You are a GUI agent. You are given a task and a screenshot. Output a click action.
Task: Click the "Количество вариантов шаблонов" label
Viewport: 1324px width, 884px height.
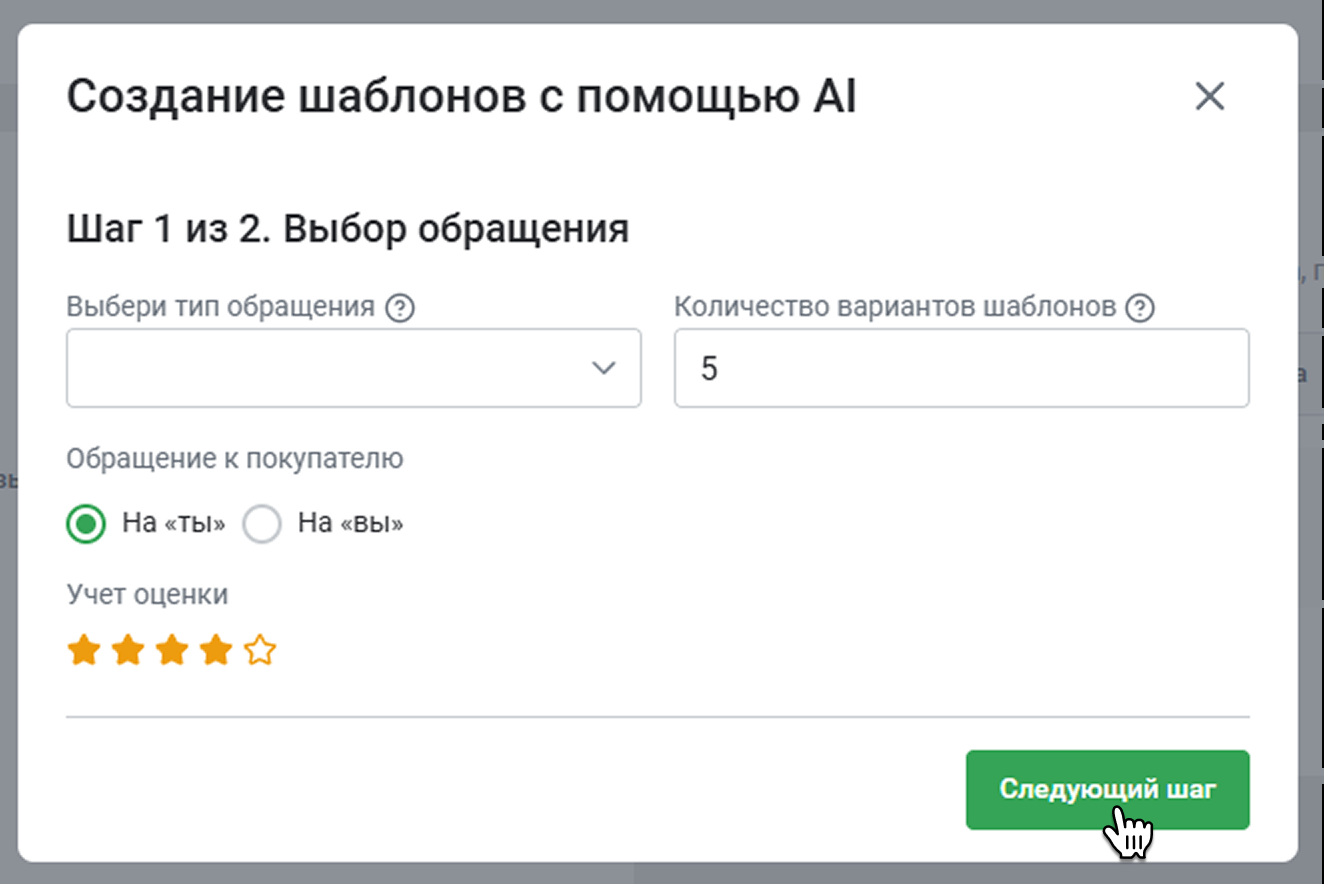point(895,307)
